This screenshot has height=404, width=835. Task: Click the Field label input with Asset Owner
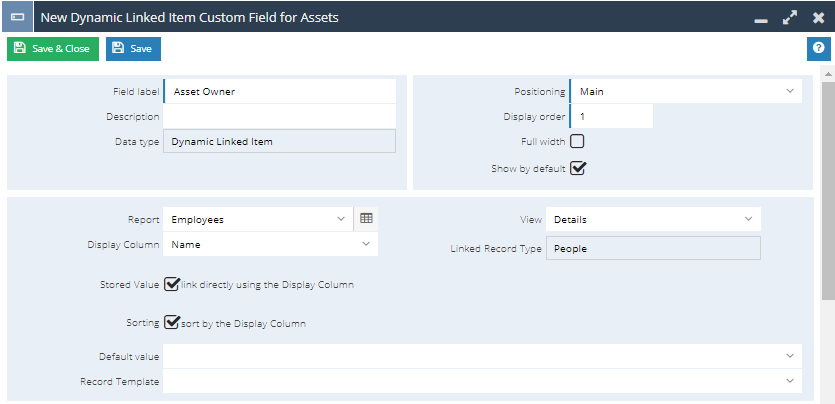click(x=280, y=91)
